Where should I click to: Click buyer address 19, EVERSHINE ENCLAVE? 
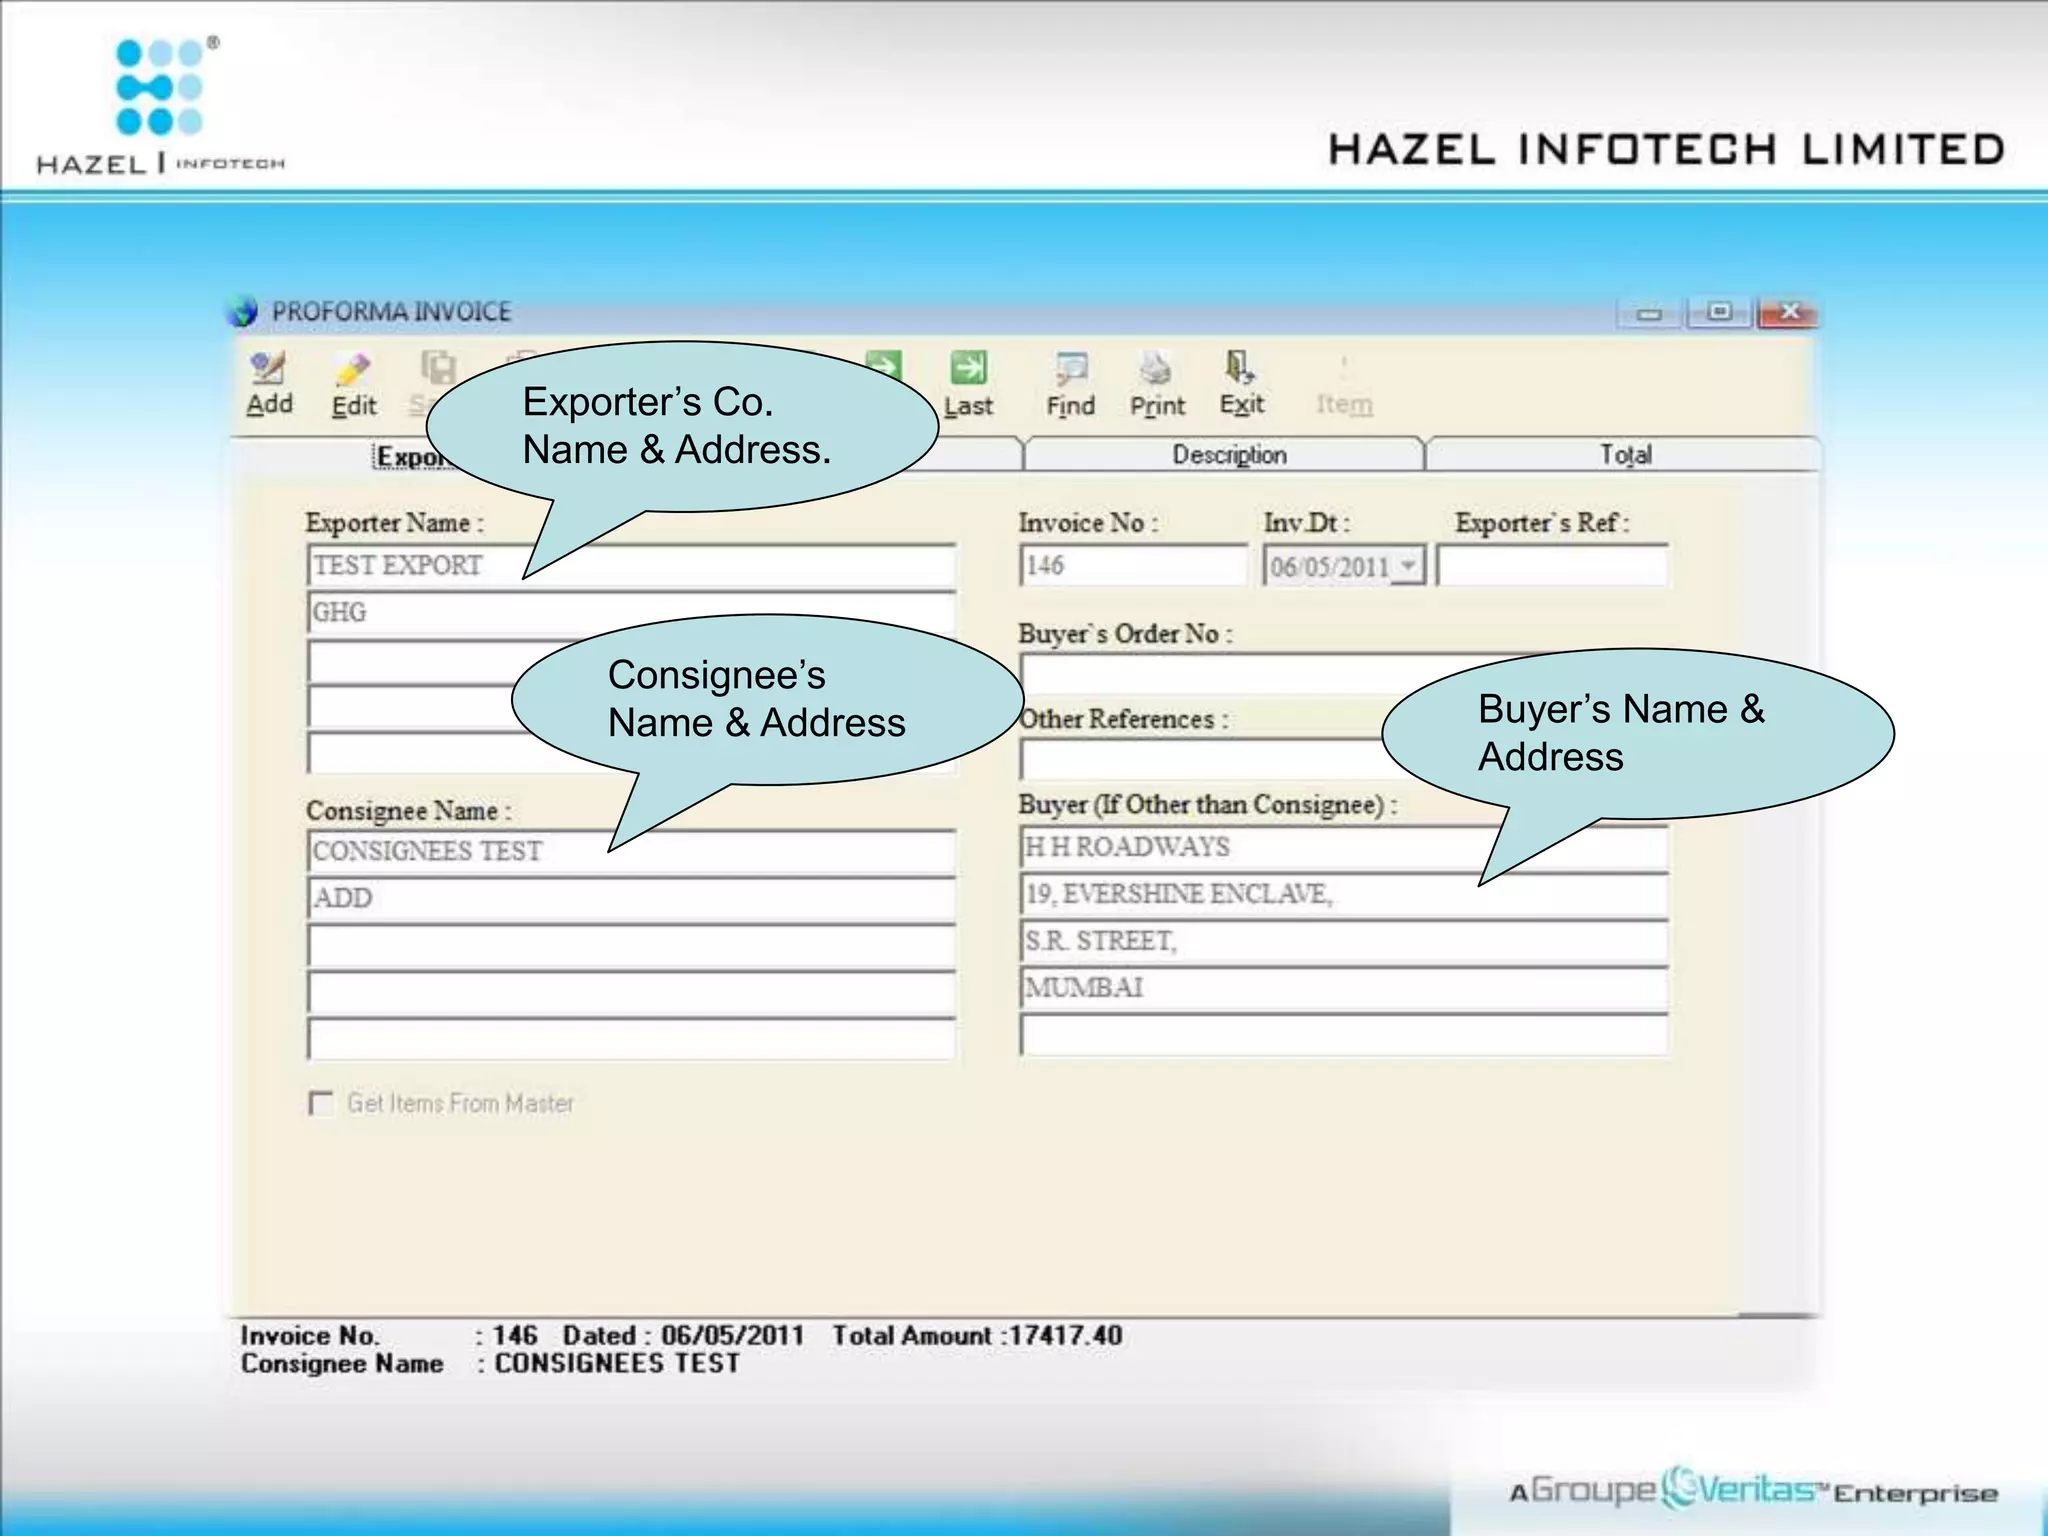click(1344, 894)
